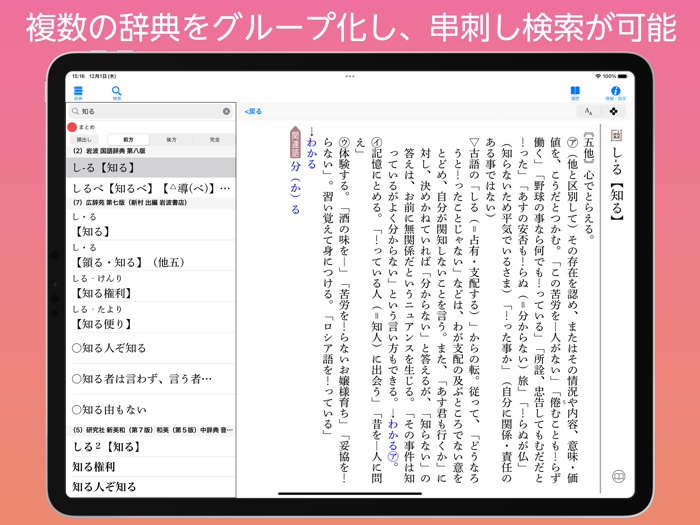Tap the battery status icon
The image size is (700, 525).
(x=623, y=76)
